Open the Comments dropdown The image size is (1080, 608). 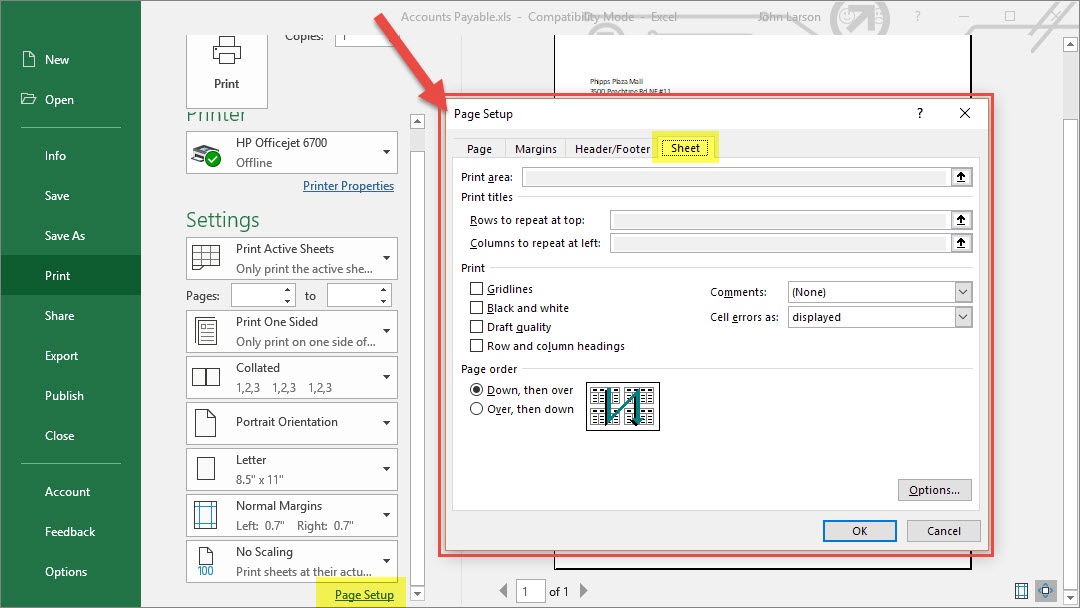(x=962, y=292)
